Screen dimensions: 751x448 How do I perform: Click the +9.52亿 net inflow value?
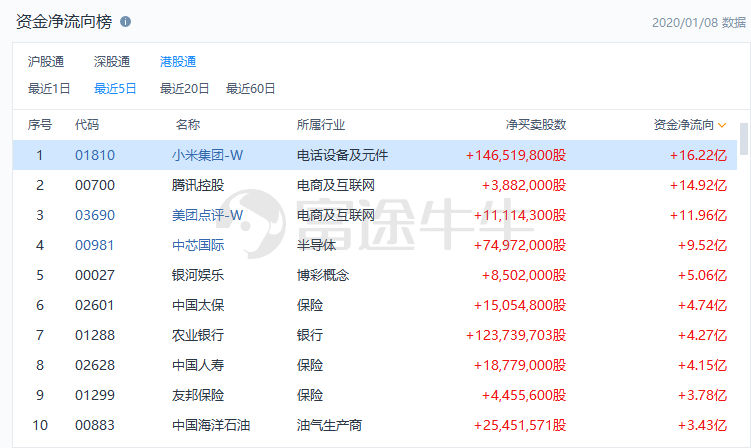(702, 245)
